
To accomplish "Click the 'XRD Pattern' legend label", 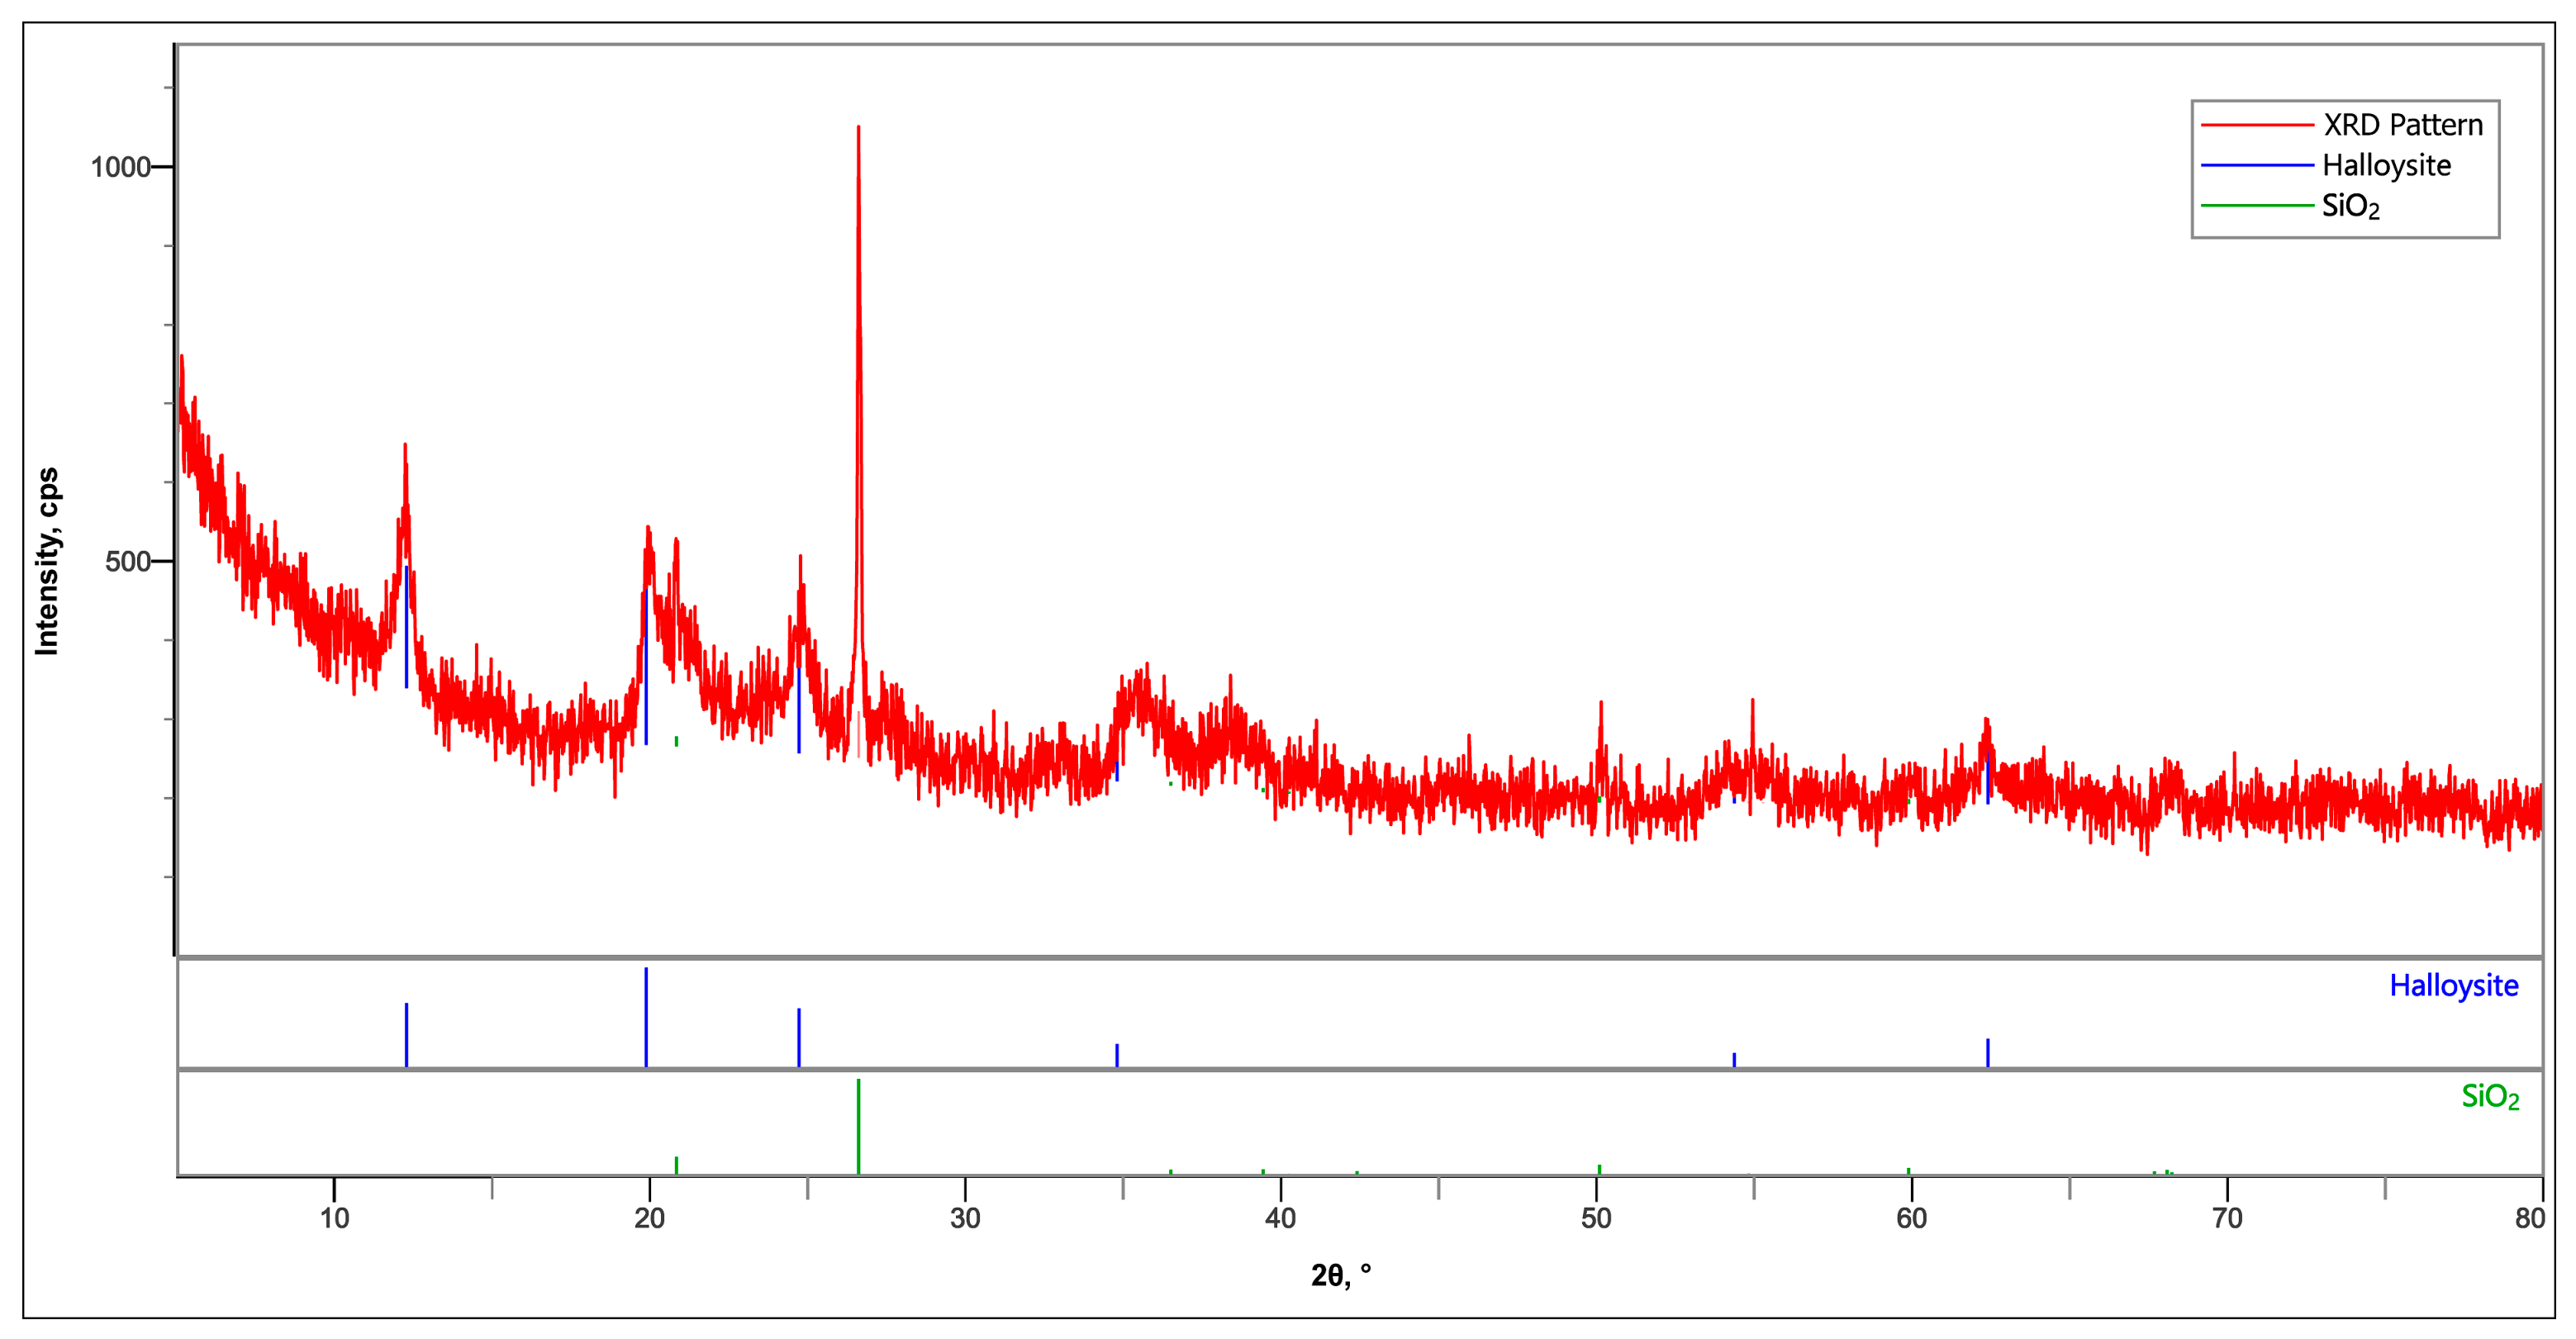I will click(2402, 125).
